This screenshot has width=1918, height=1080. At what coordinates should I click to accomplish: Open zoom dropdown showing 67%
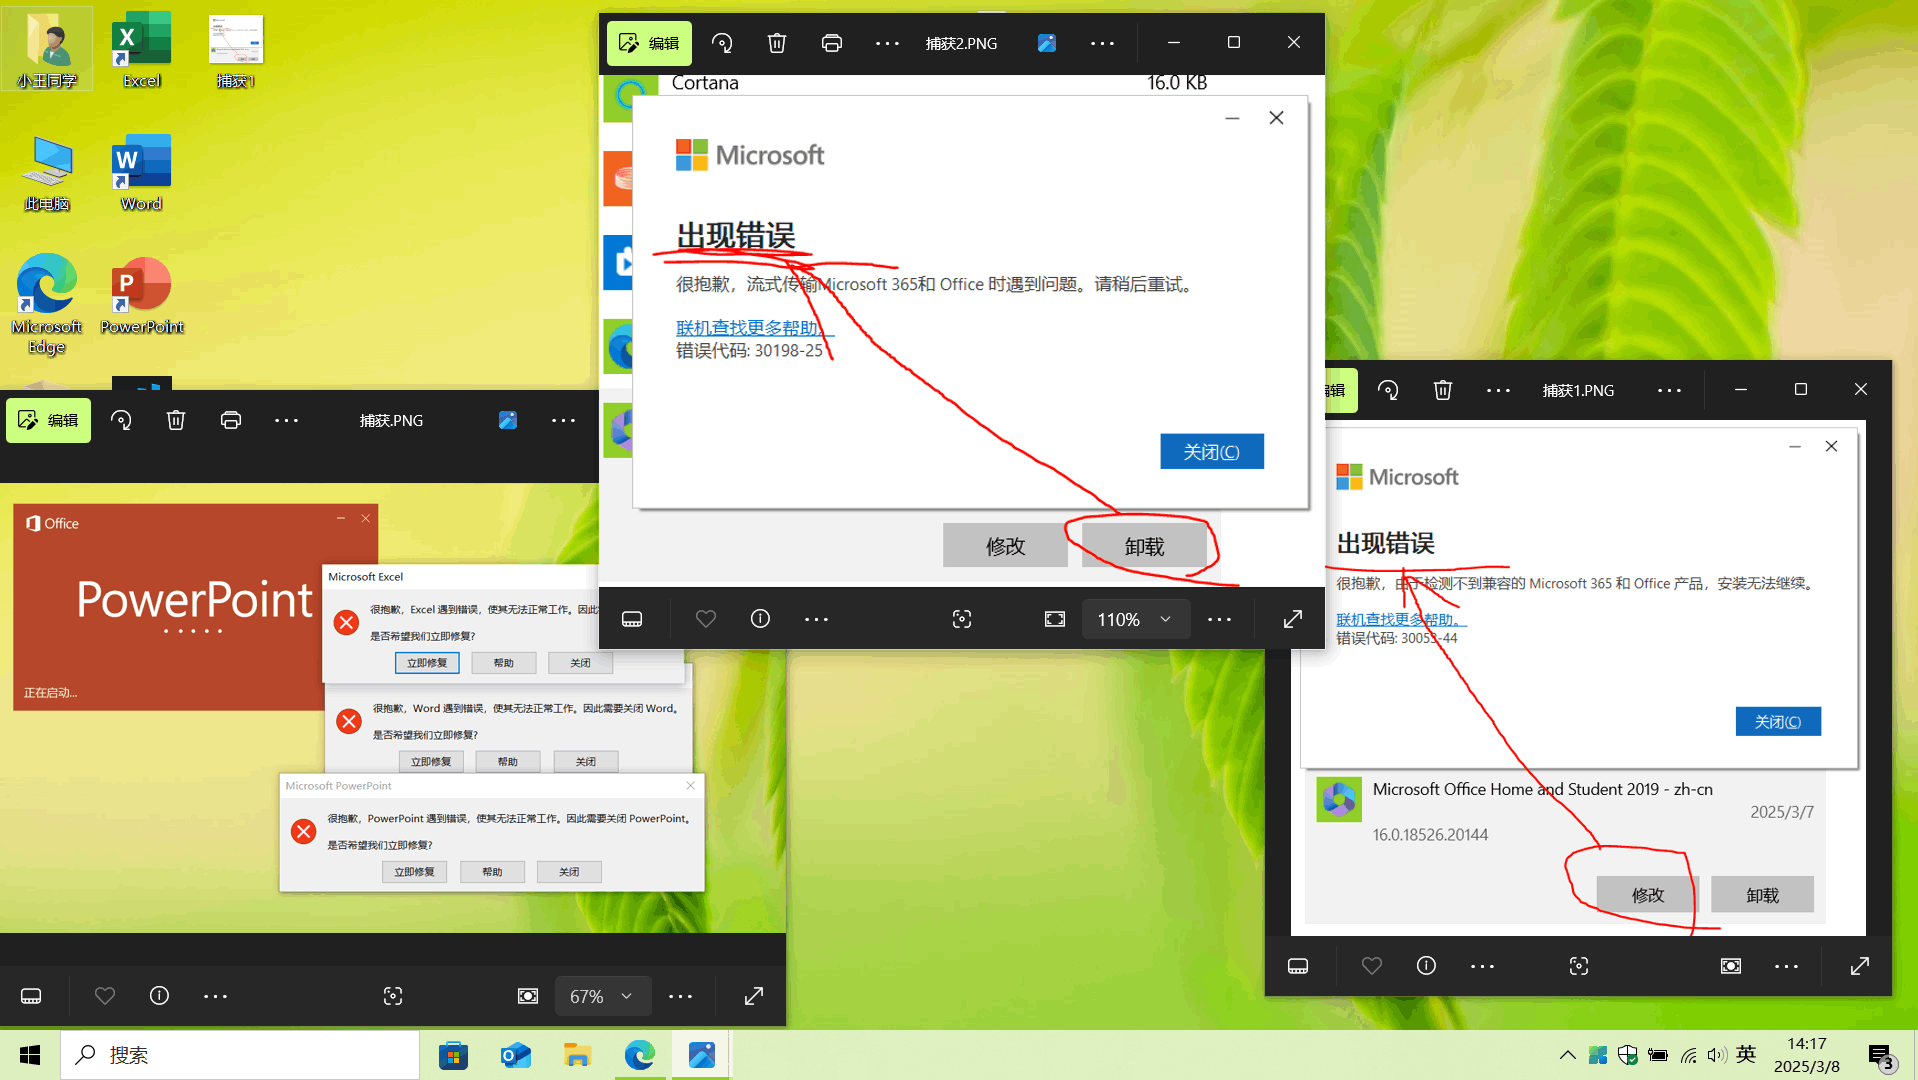(603, 996)
